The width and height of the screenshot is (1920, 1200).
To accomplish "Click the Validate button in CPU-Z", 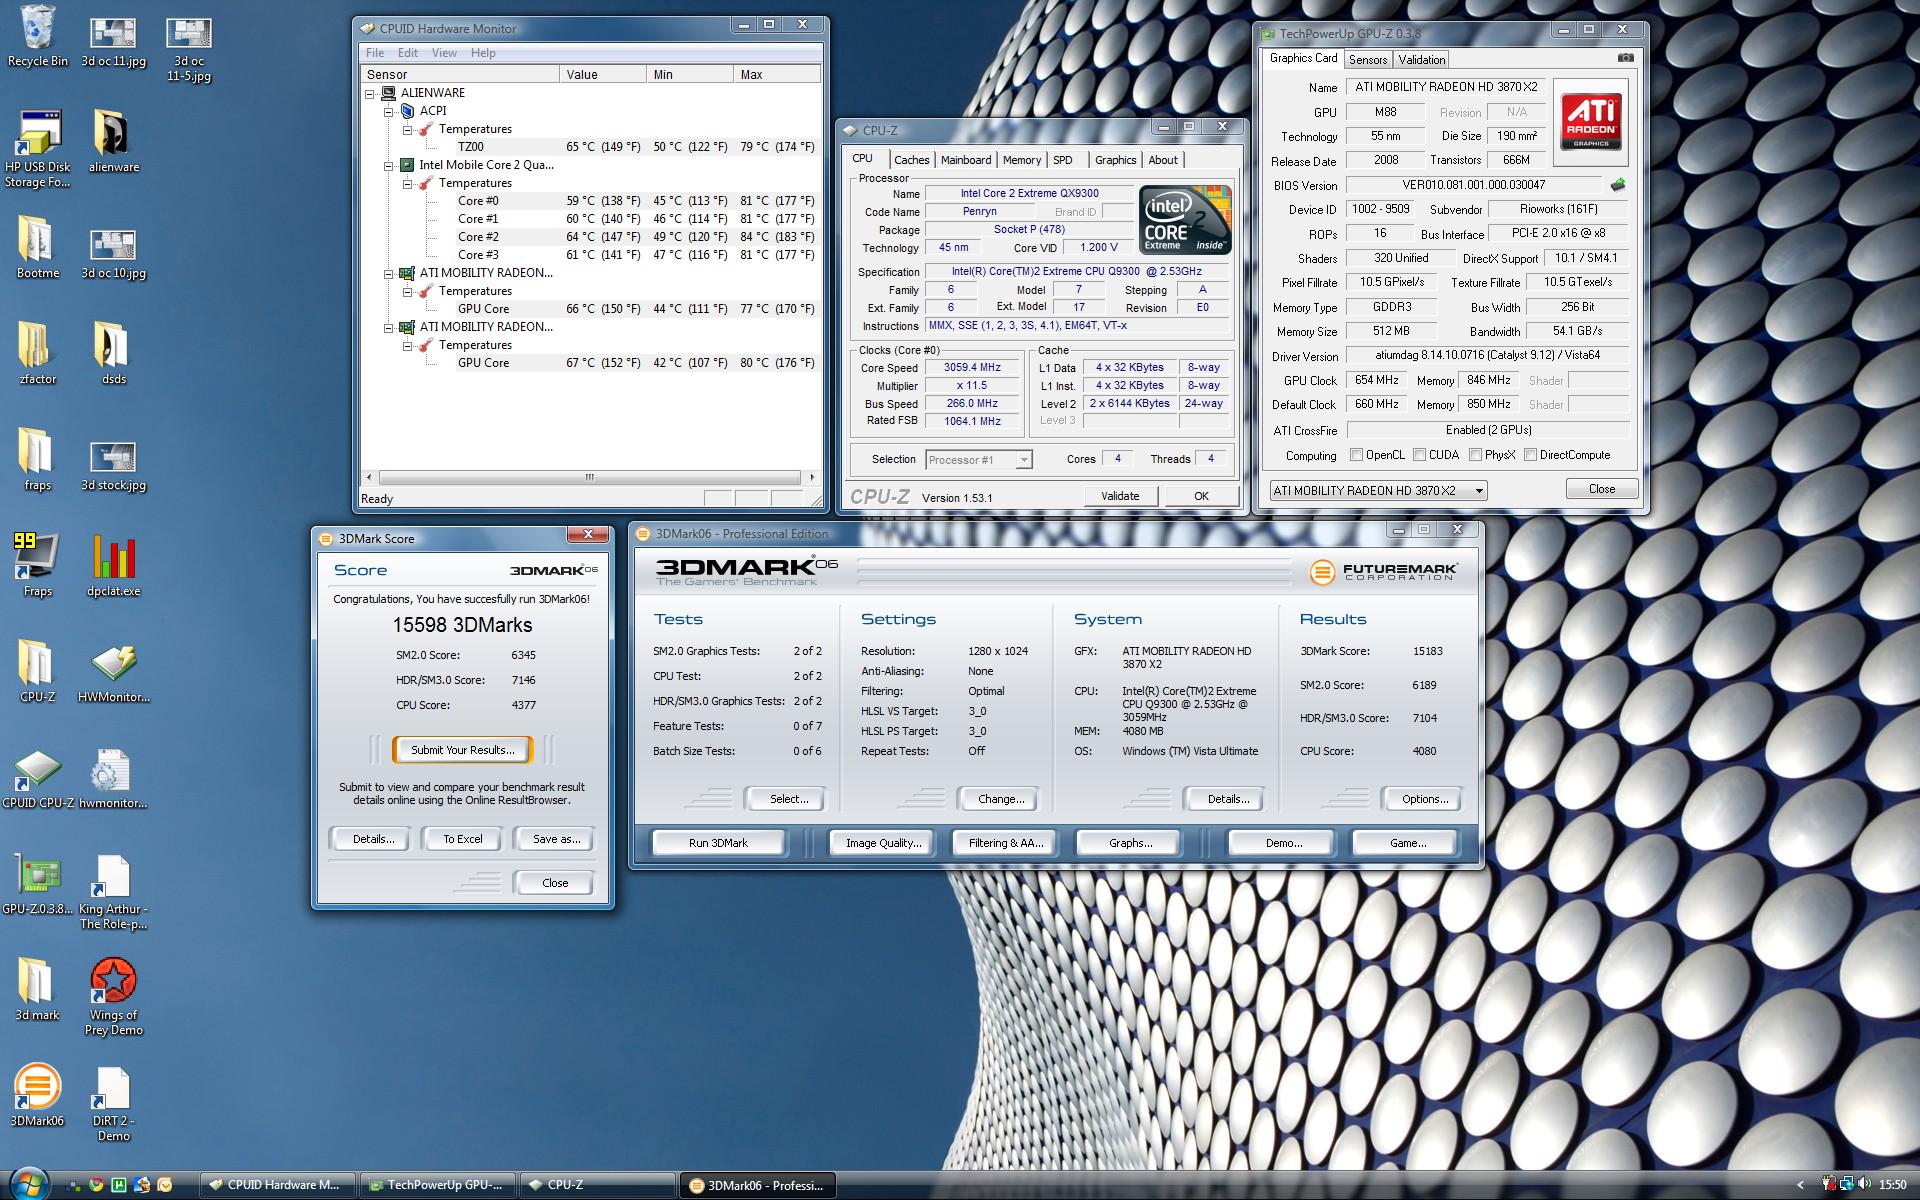I will 1120,496.
